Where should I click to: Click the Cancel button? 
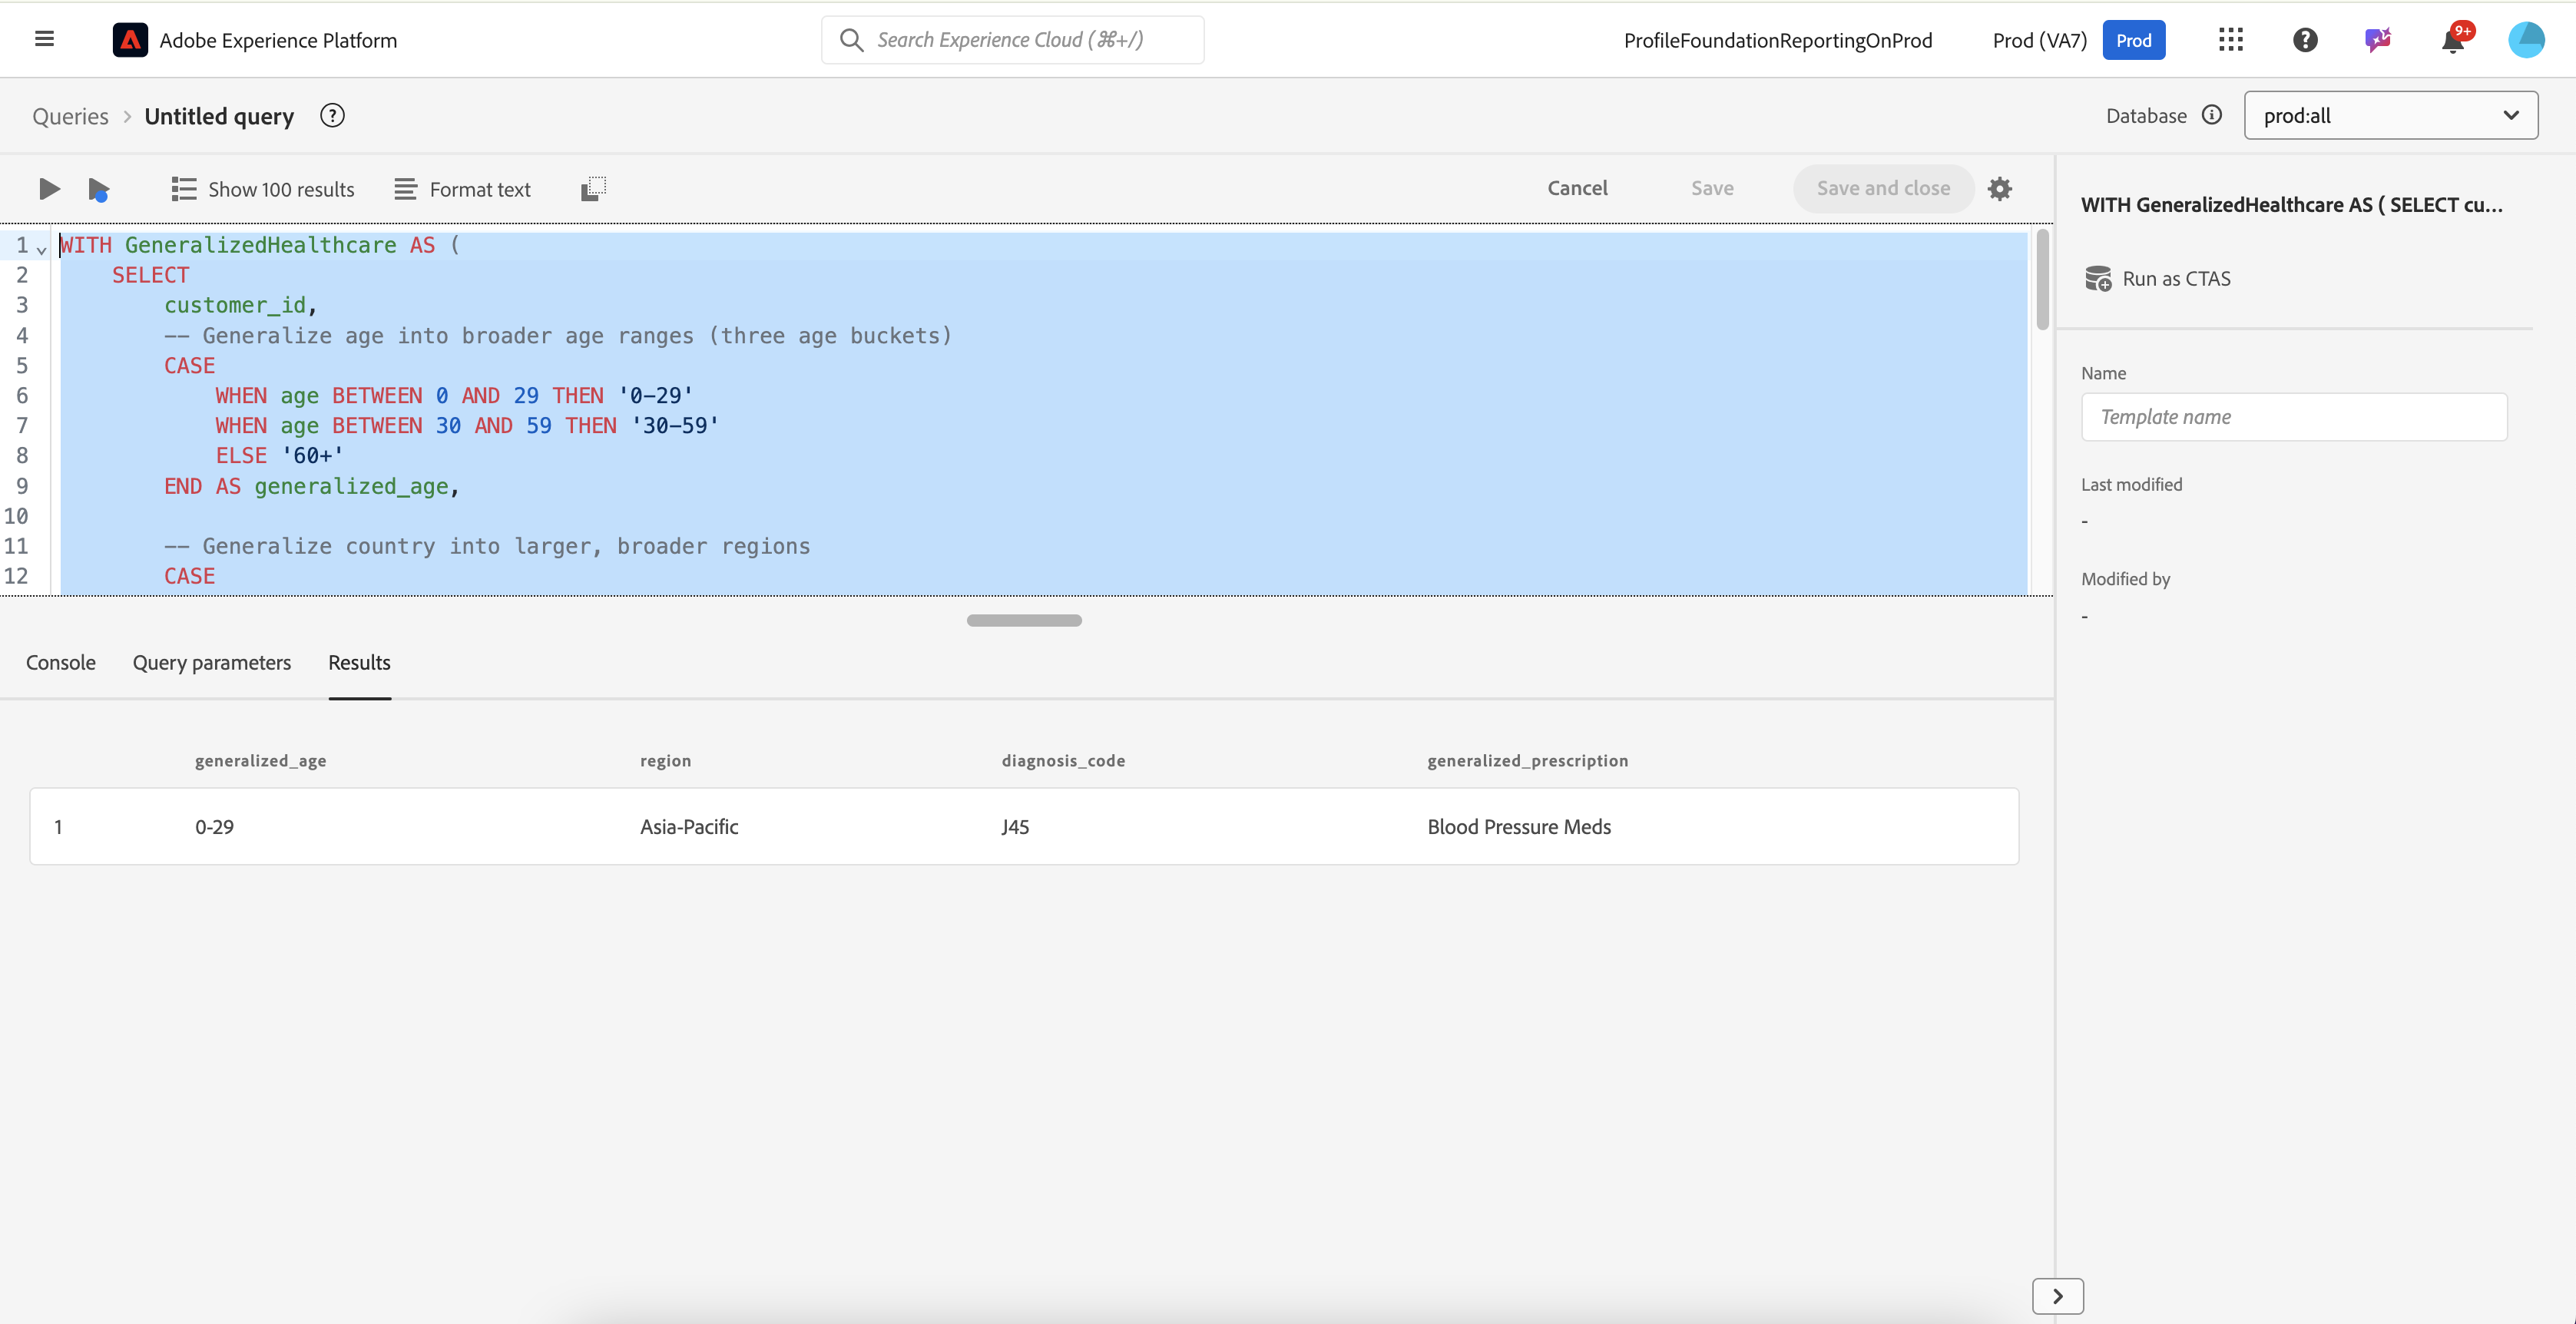coord(1577,189)
